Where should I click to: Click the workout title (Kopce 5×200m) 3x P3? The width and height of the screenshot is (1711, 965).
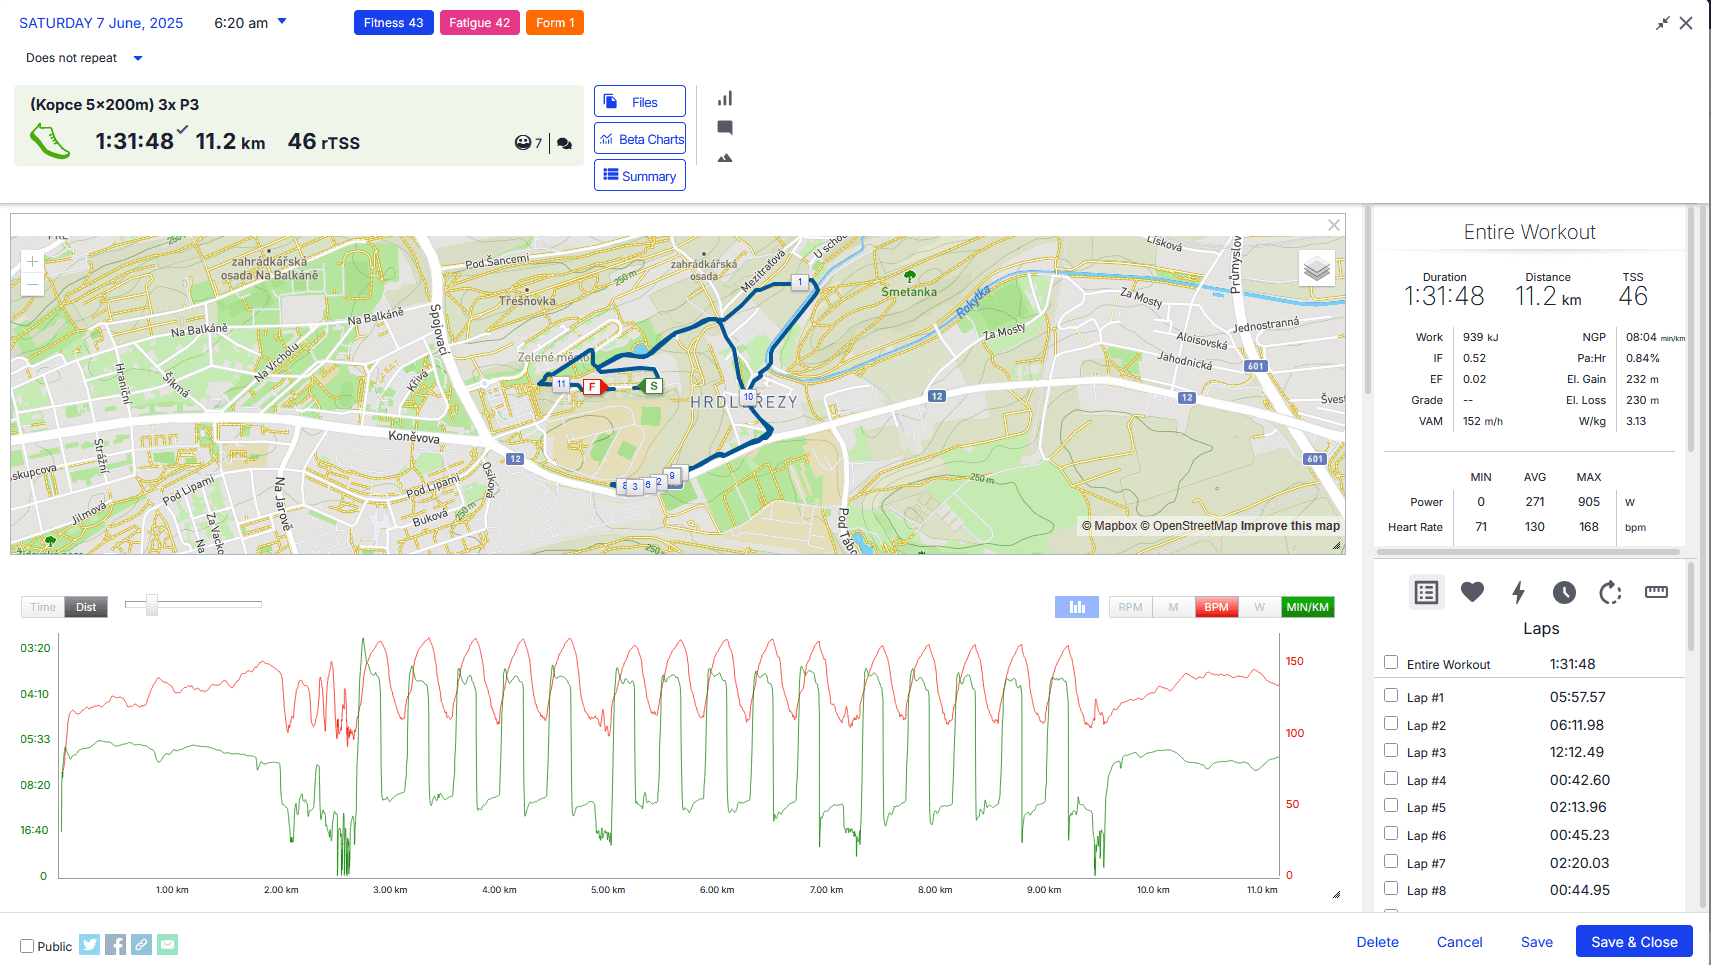pos(114,105)
